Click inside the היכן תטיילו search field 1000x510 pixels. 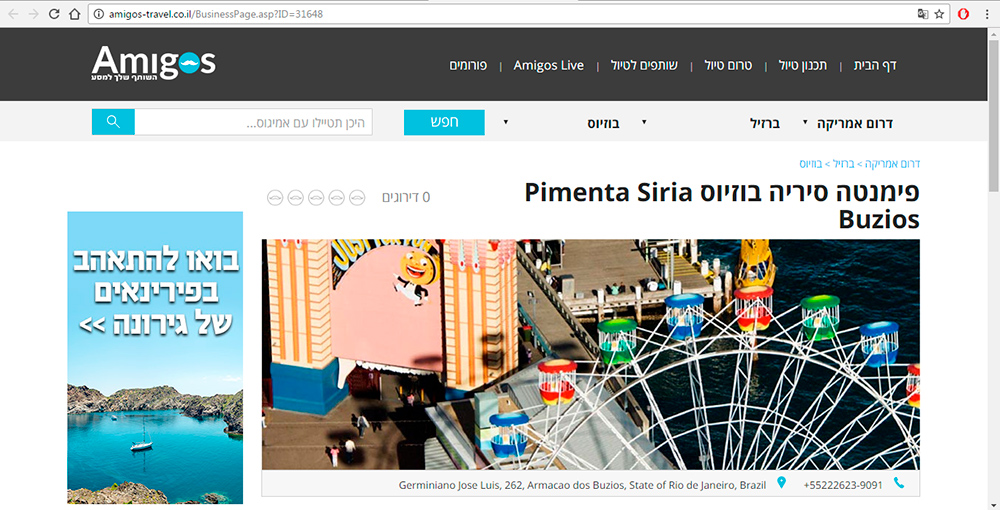pyautogui.click(x=253, y=122)
